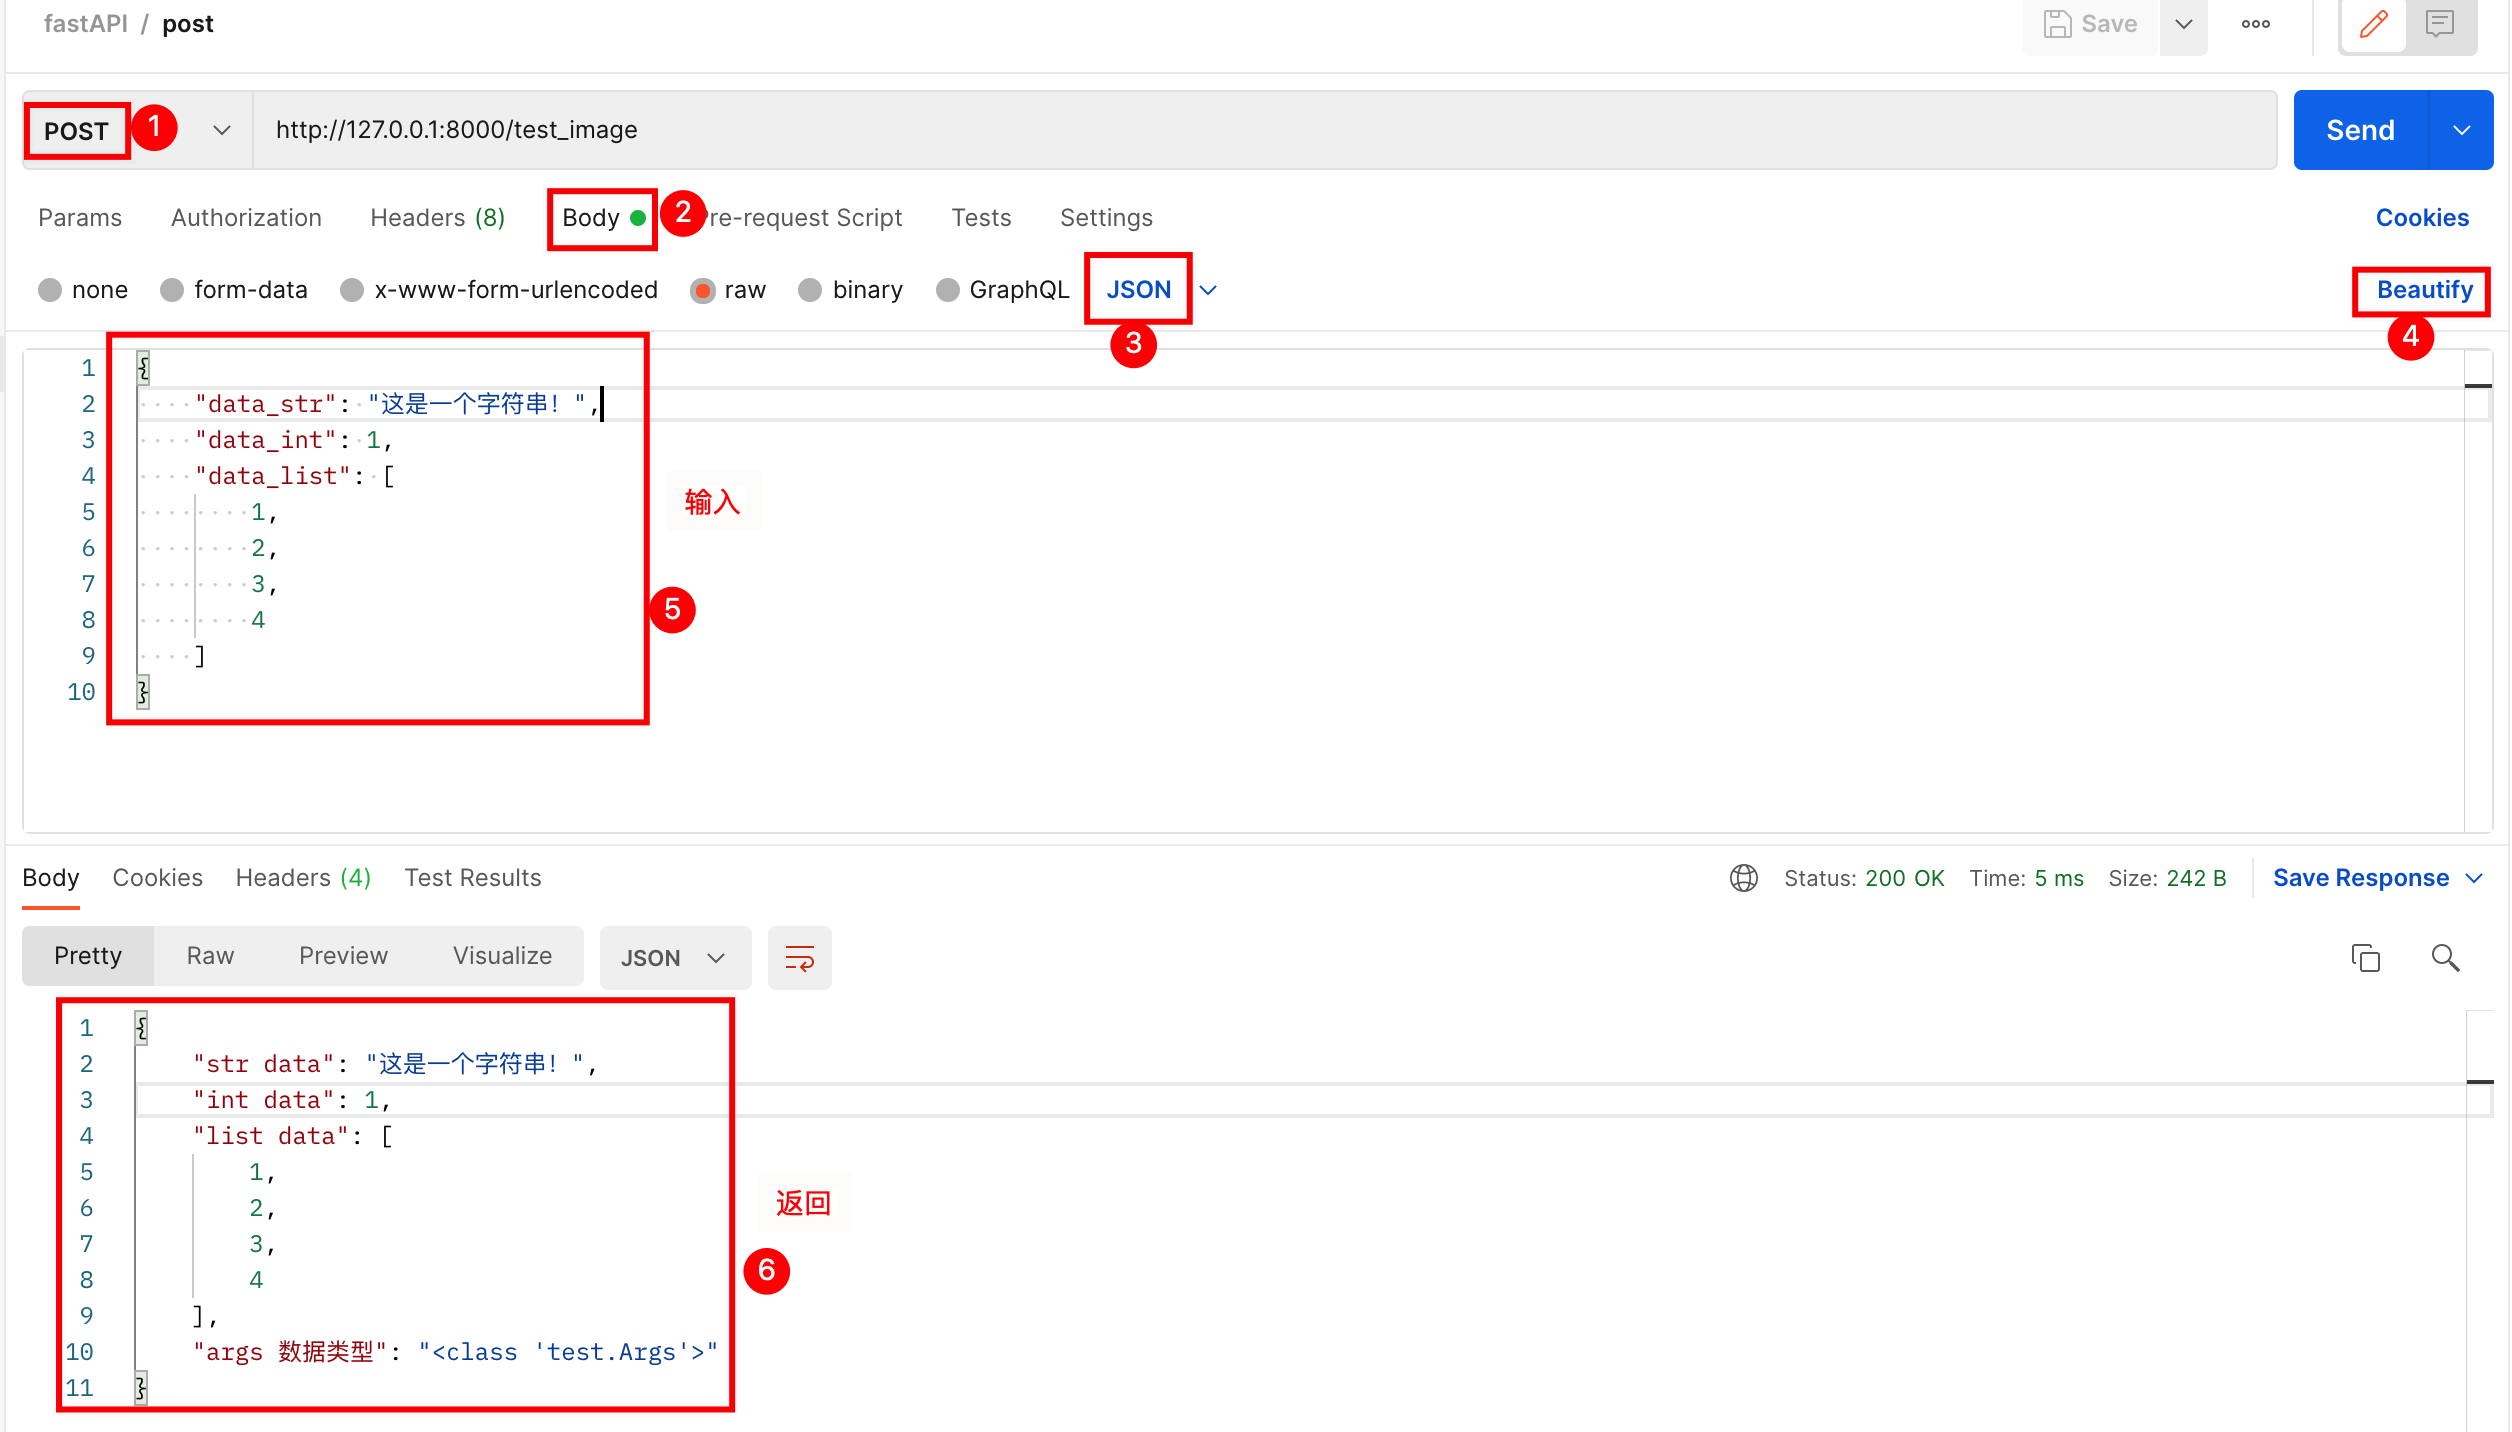The image size is (2512, 1432).
Task: Open the response Test Results tab
Action: point(472,878)
